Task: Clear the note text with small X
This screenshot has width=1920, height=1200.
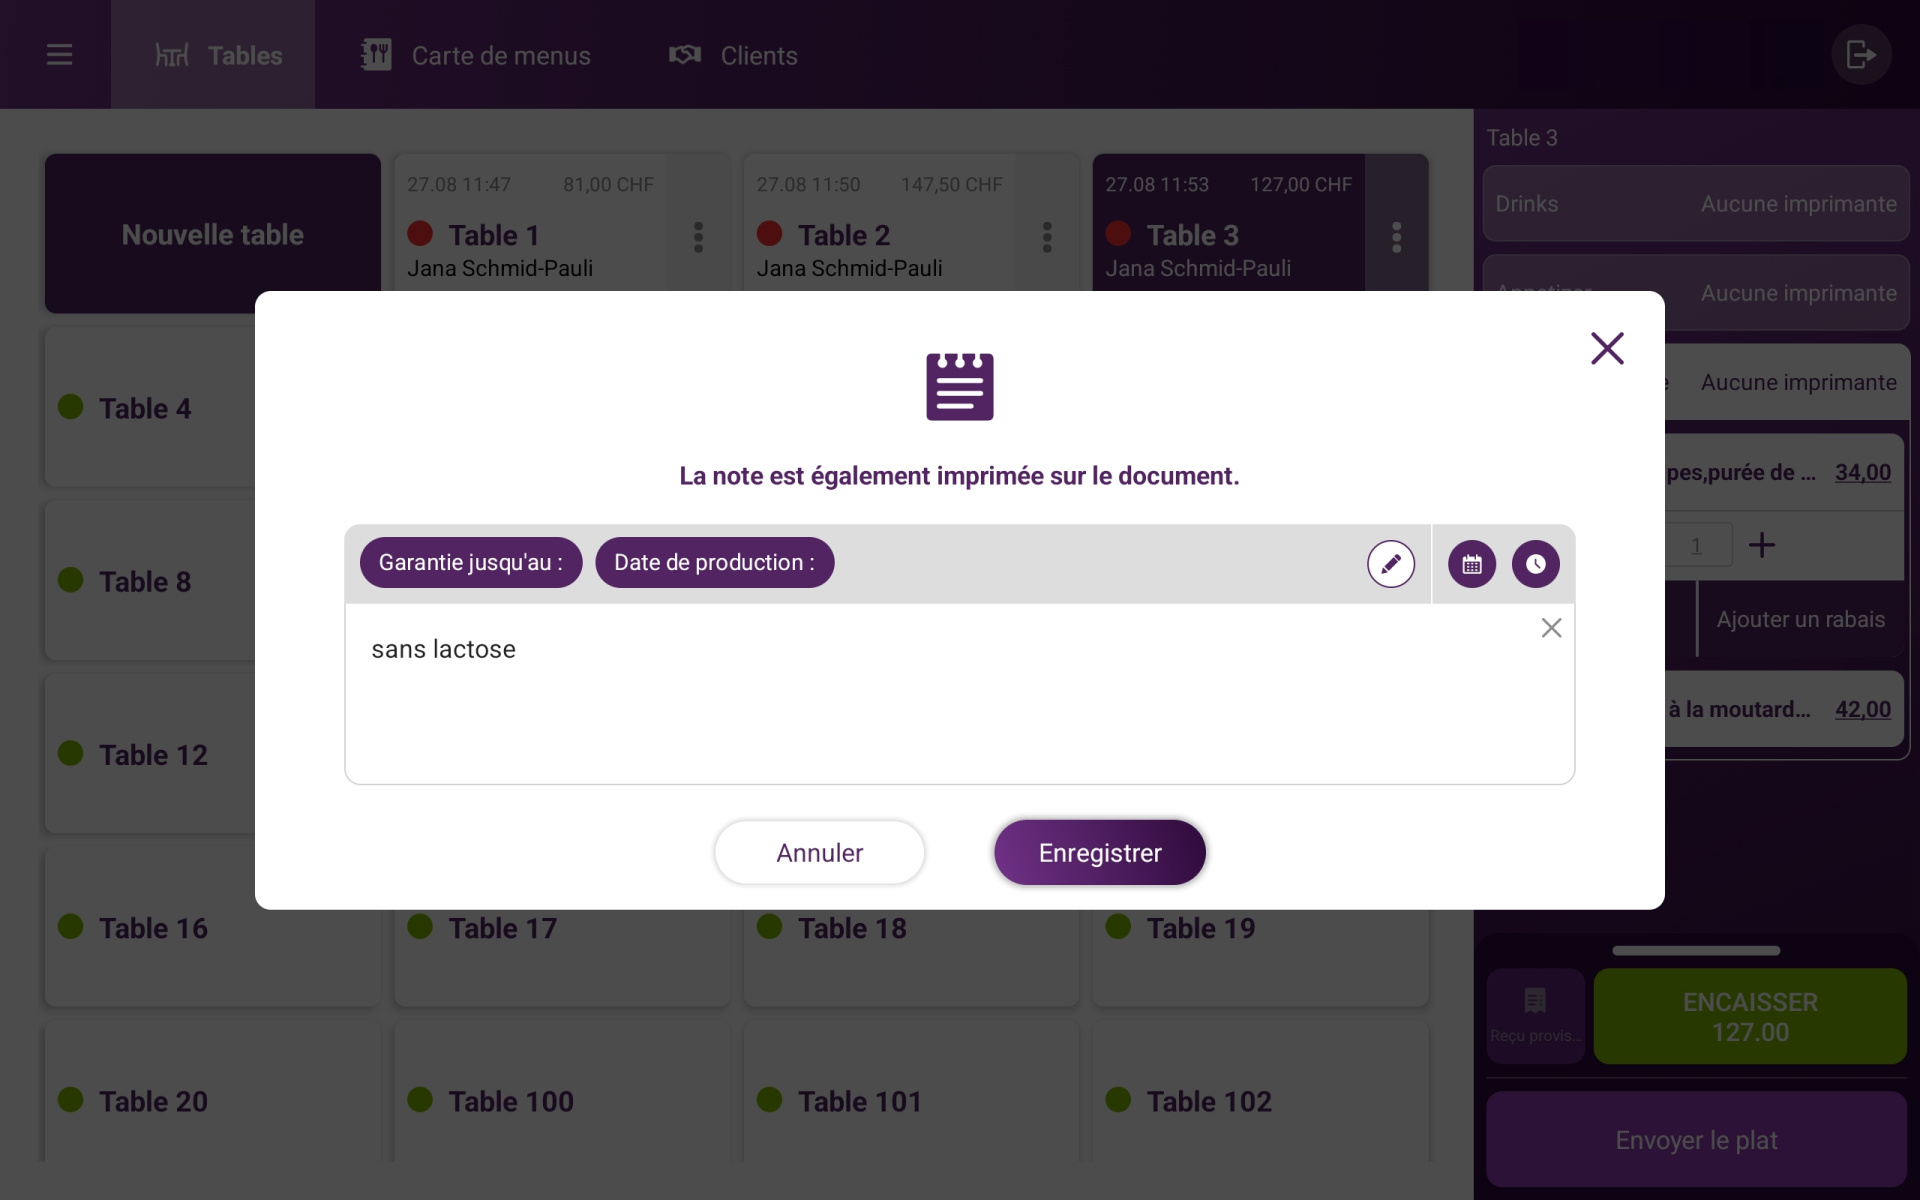Action: pos(1551,628)
